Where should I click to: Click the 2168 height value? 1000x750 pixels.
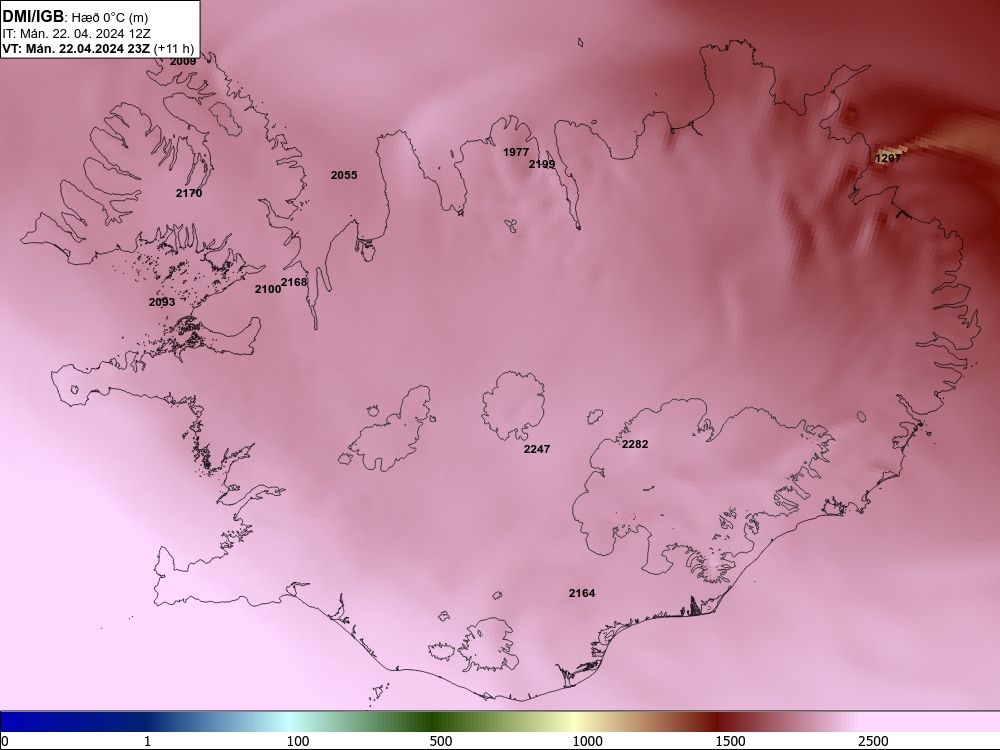(294, 282)
